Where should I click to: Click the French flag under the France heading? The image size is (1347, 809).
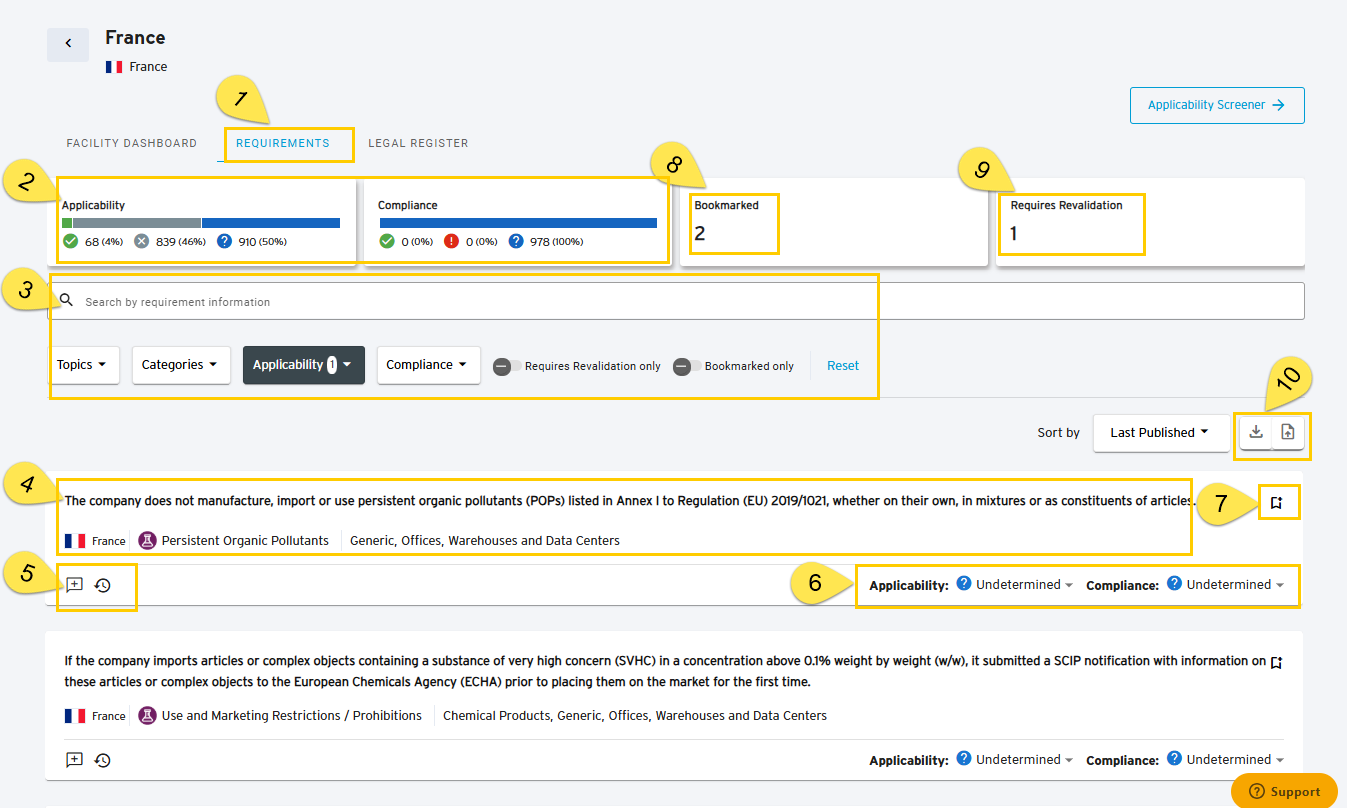[114, 67]
